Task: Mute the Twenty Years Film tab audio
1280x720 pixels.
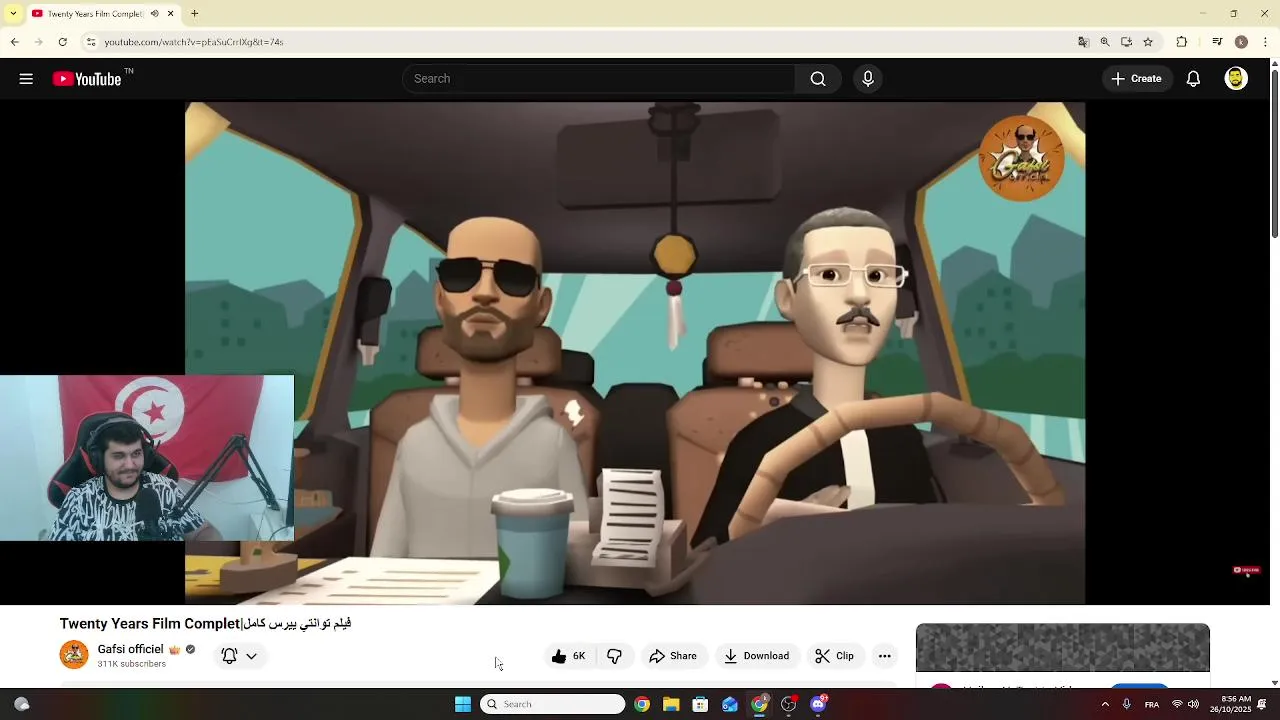Action: pos(155,14)
